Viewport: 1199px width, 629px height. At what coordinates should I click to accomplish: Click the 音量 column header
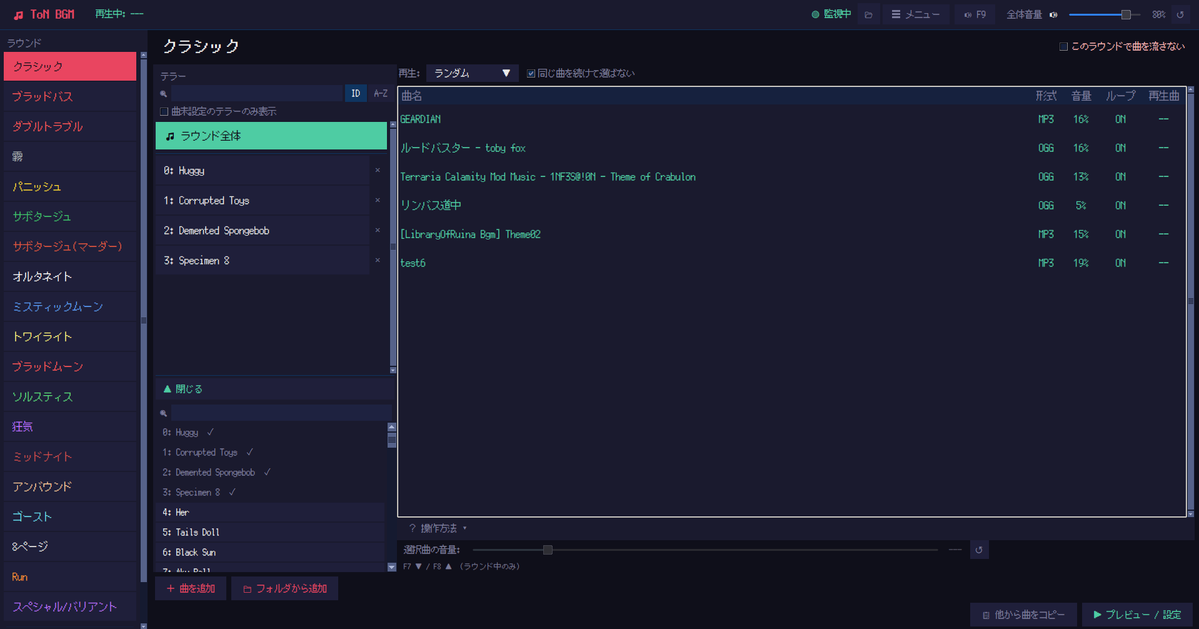[1080, 96]
